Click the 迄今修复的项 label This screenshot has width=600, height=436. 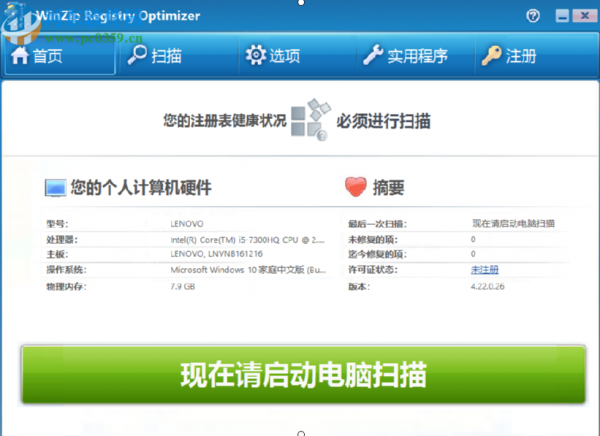[377, 254]
